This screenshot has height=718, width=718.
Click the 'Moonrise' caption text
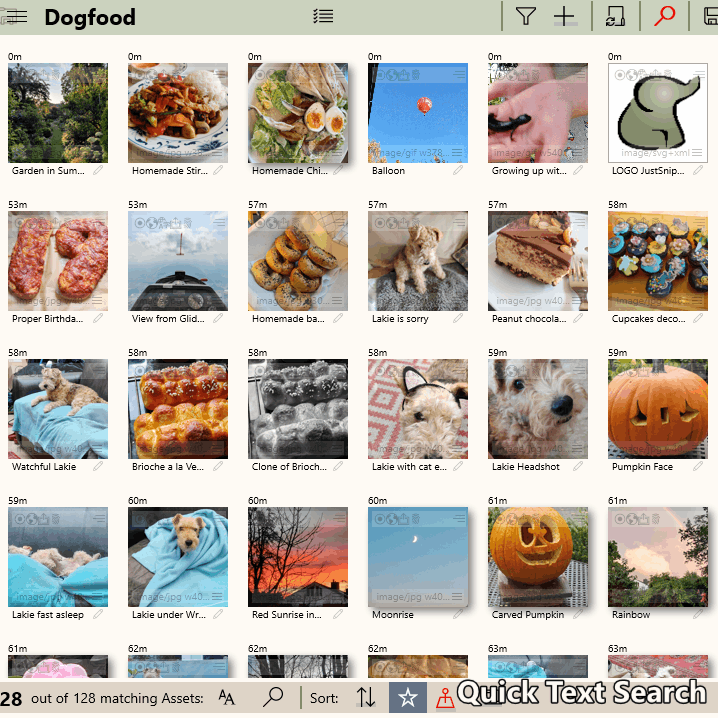(392, 615)
